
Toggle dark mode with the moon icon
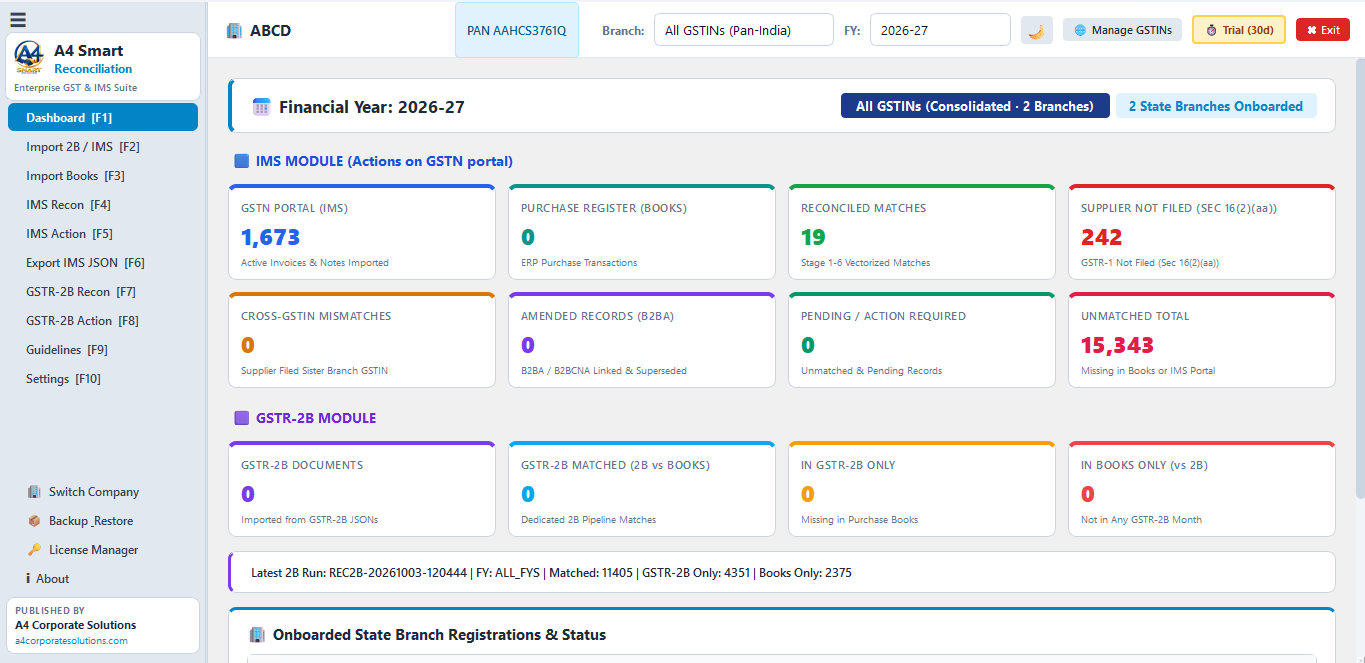coord(1037,30)
